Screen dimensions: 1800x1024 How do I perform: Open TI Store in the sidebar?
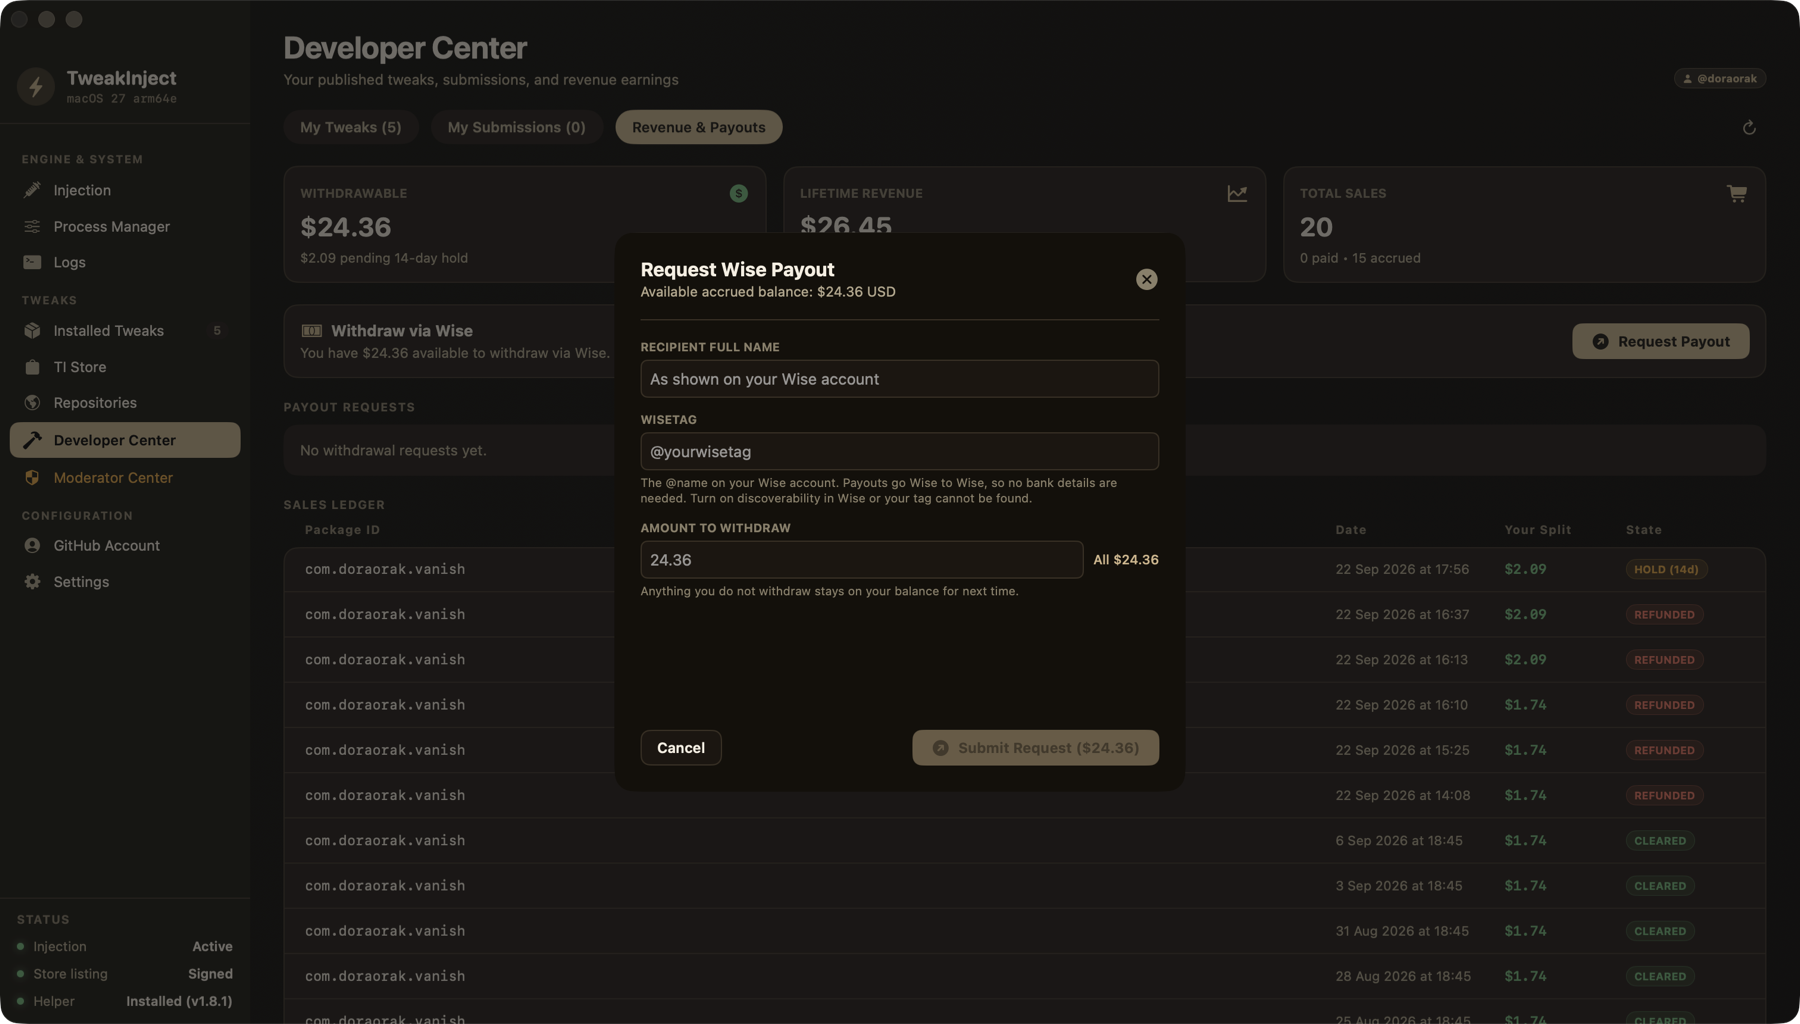click(125, 367)
